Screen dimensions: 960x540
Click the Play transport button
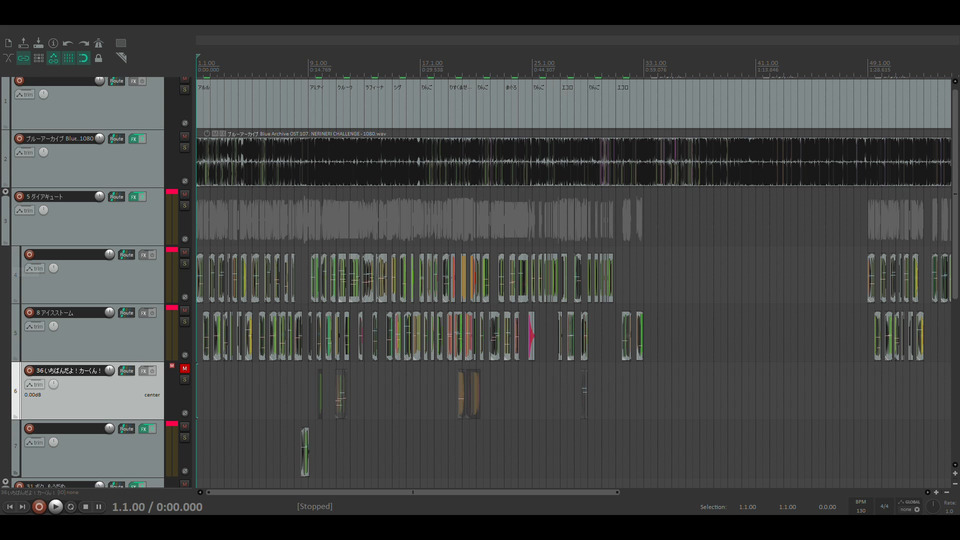[x=55, y=506]
